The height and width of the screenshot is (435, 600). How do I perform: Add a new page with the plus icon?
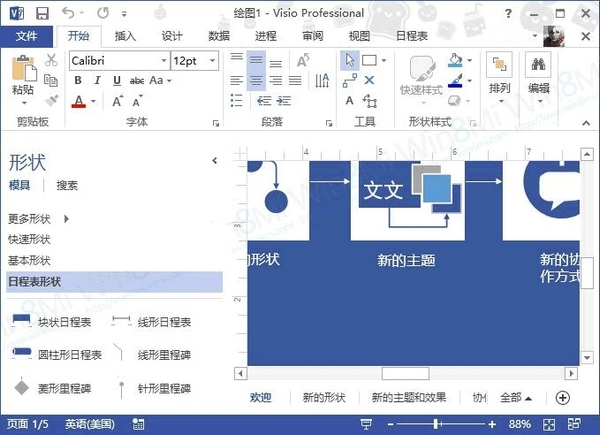(x=563, y=397)
